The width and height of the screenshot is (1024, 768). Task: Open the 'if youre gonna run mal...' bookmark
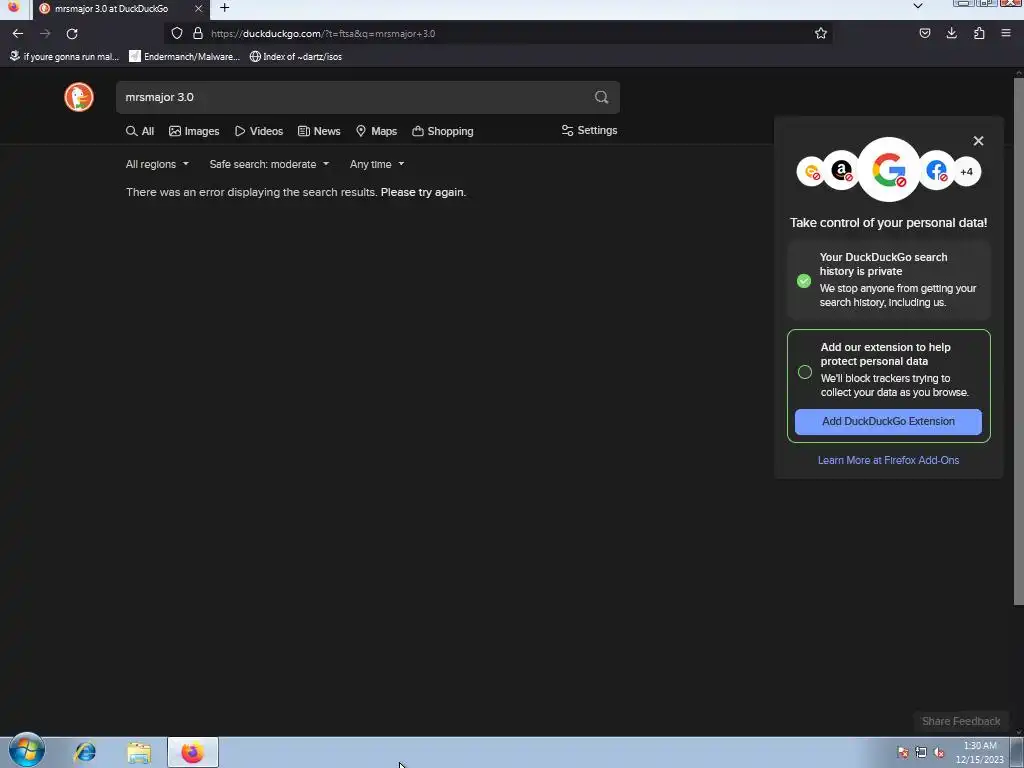[x=64, y=57]
